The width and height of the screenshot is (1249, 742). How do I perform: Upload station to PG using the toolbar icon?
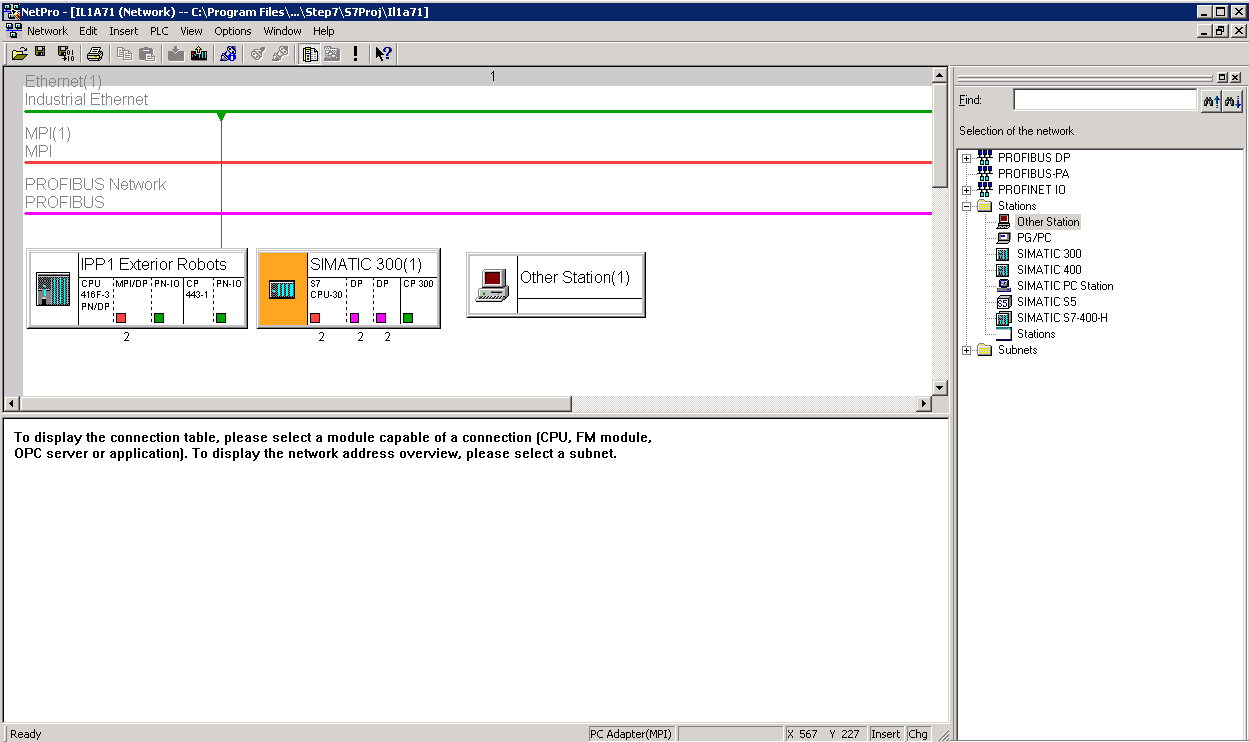point(198,53)
